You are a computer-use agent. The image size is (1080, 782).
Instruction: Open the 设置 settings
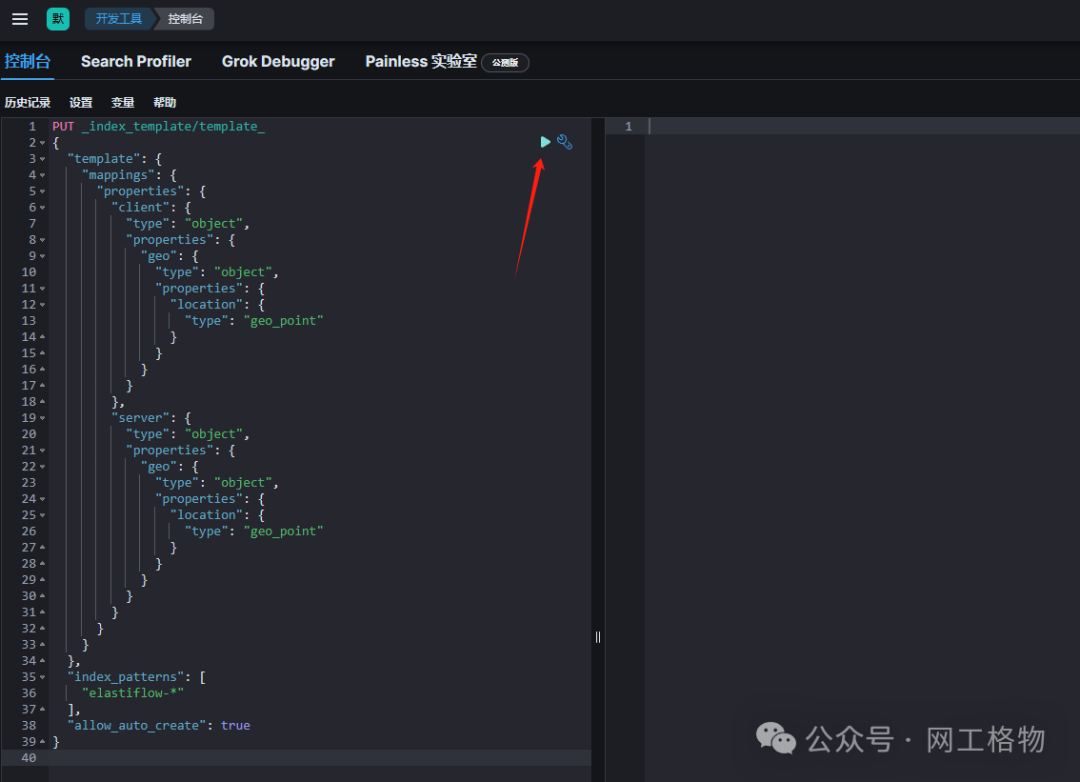tap(81, 102)
